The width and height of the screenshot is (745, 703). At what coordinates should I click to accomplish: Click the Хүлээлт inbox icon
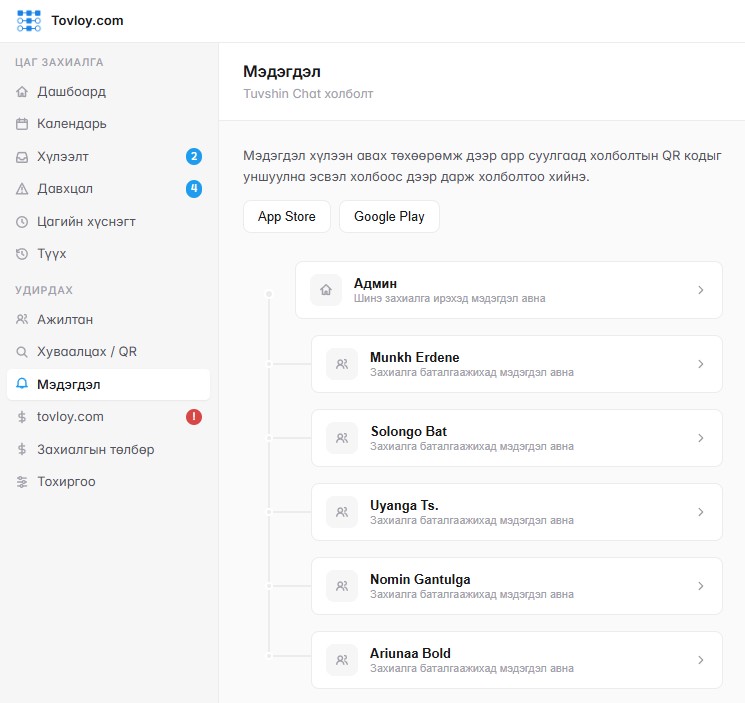coord(22,157)
